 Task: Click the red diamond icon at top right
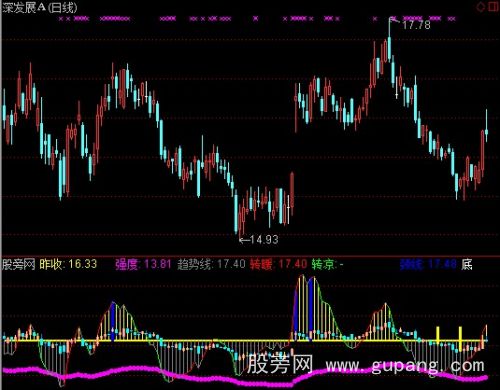480,7
